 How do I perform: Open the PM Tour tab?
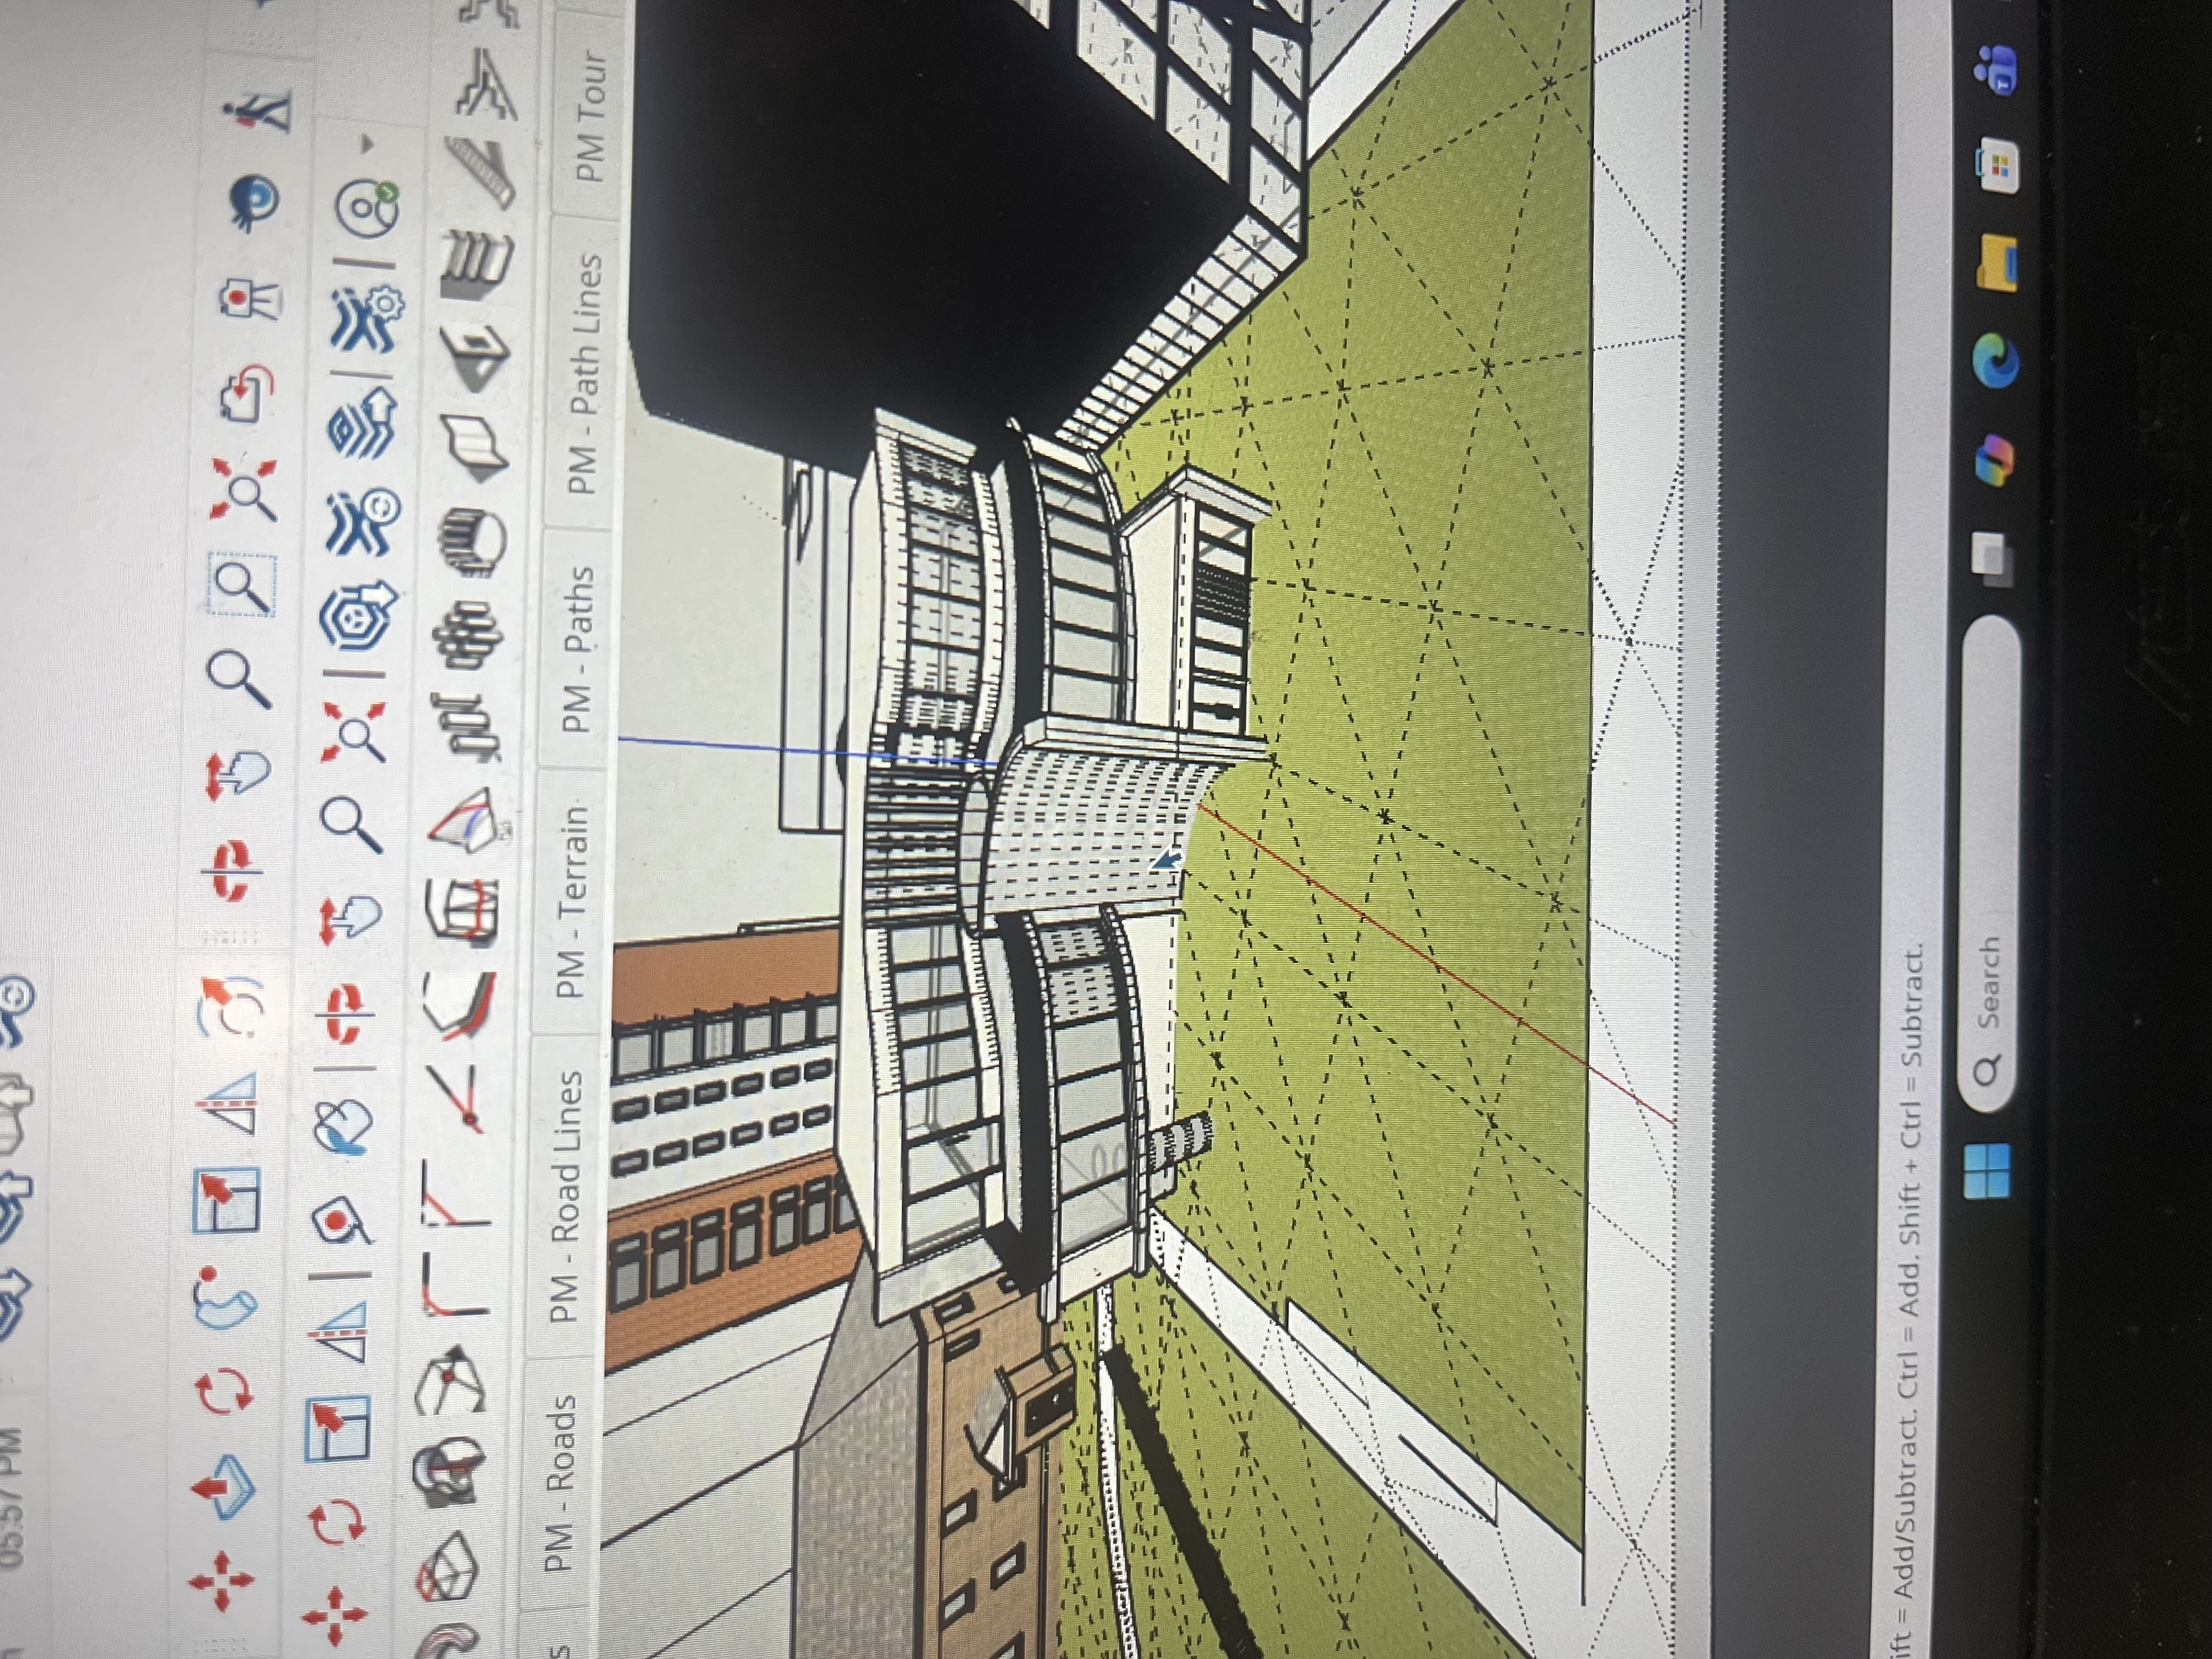tap(592, 115)
